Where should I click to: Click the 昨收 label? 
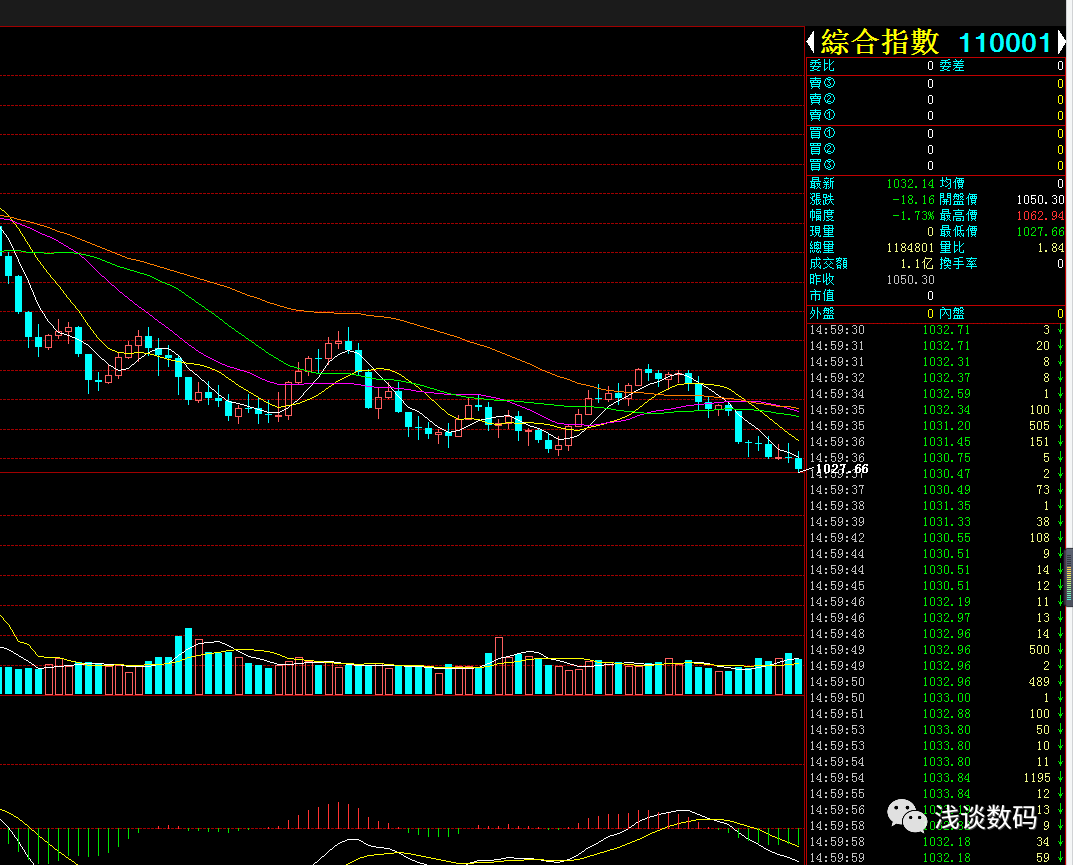tap(822, 280)
